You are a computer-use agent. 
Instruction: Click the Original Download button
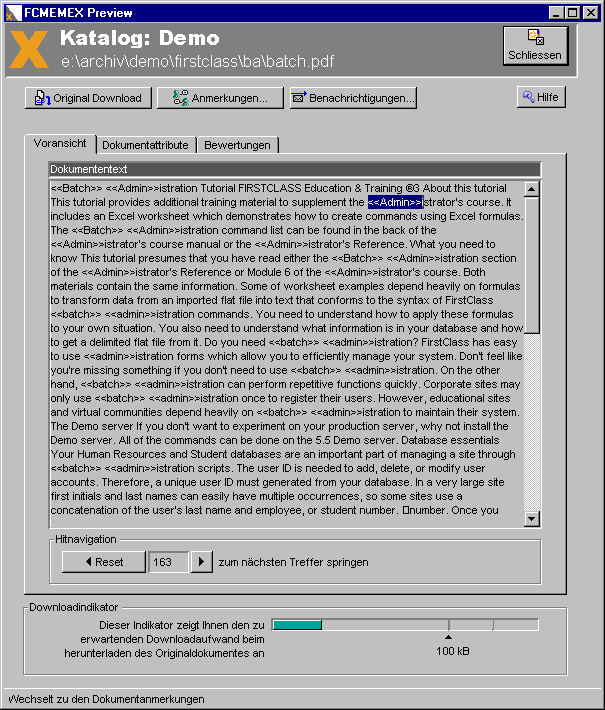click(88, 98)
